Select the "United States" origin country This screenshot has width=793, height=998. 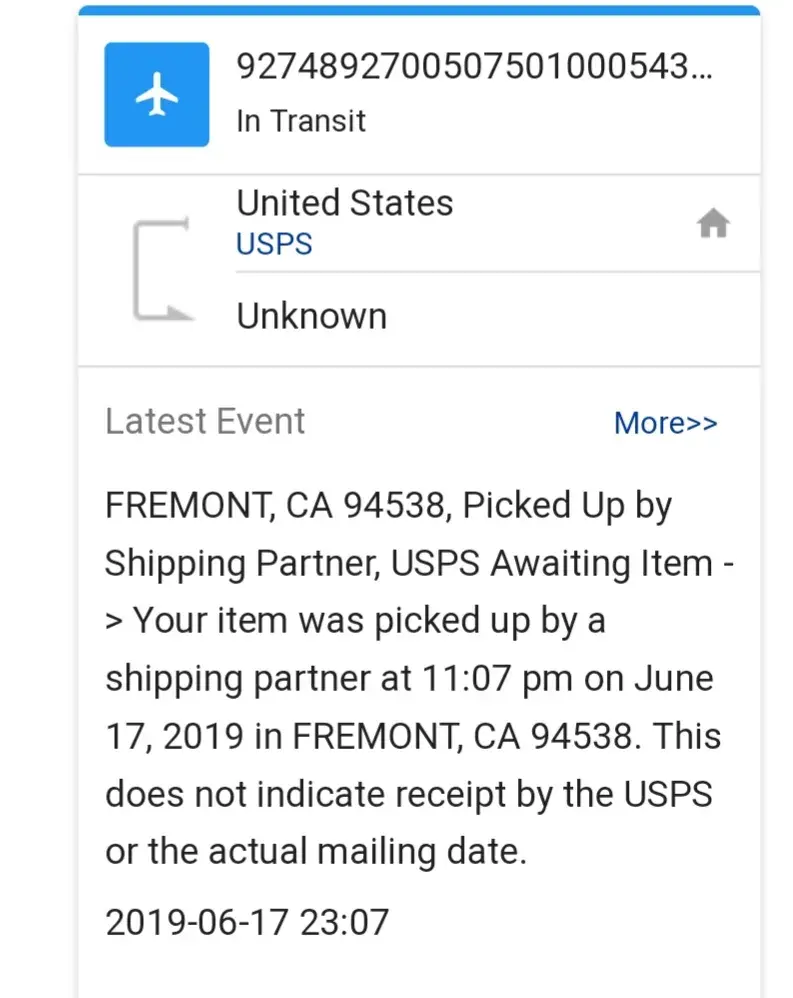[344, 203]
